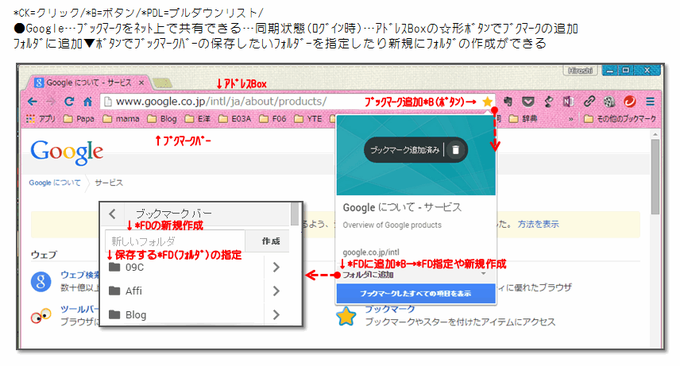Click the OneNote clipper extension icon
This screenshot has height=366, width=680.
click(x=568, y=101)
